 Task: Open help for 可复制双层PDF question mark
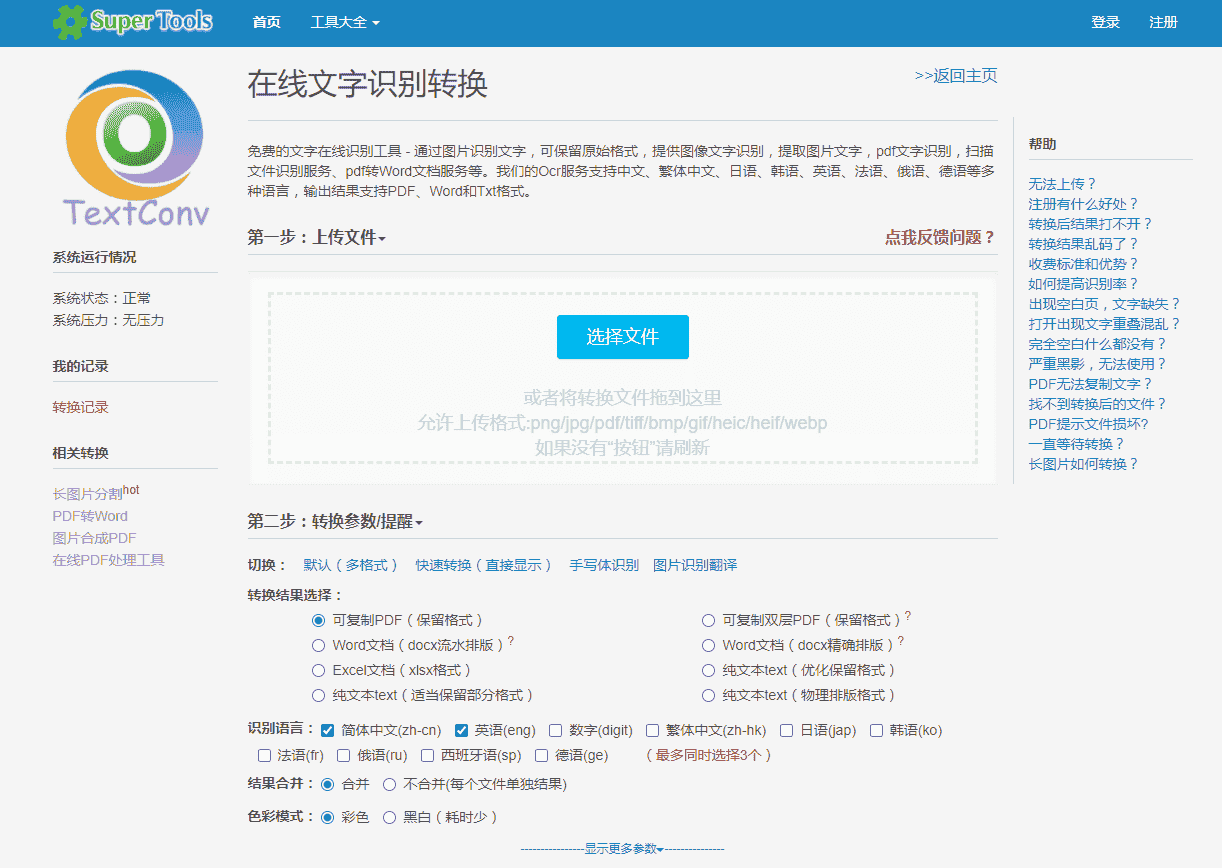(908, 617)
